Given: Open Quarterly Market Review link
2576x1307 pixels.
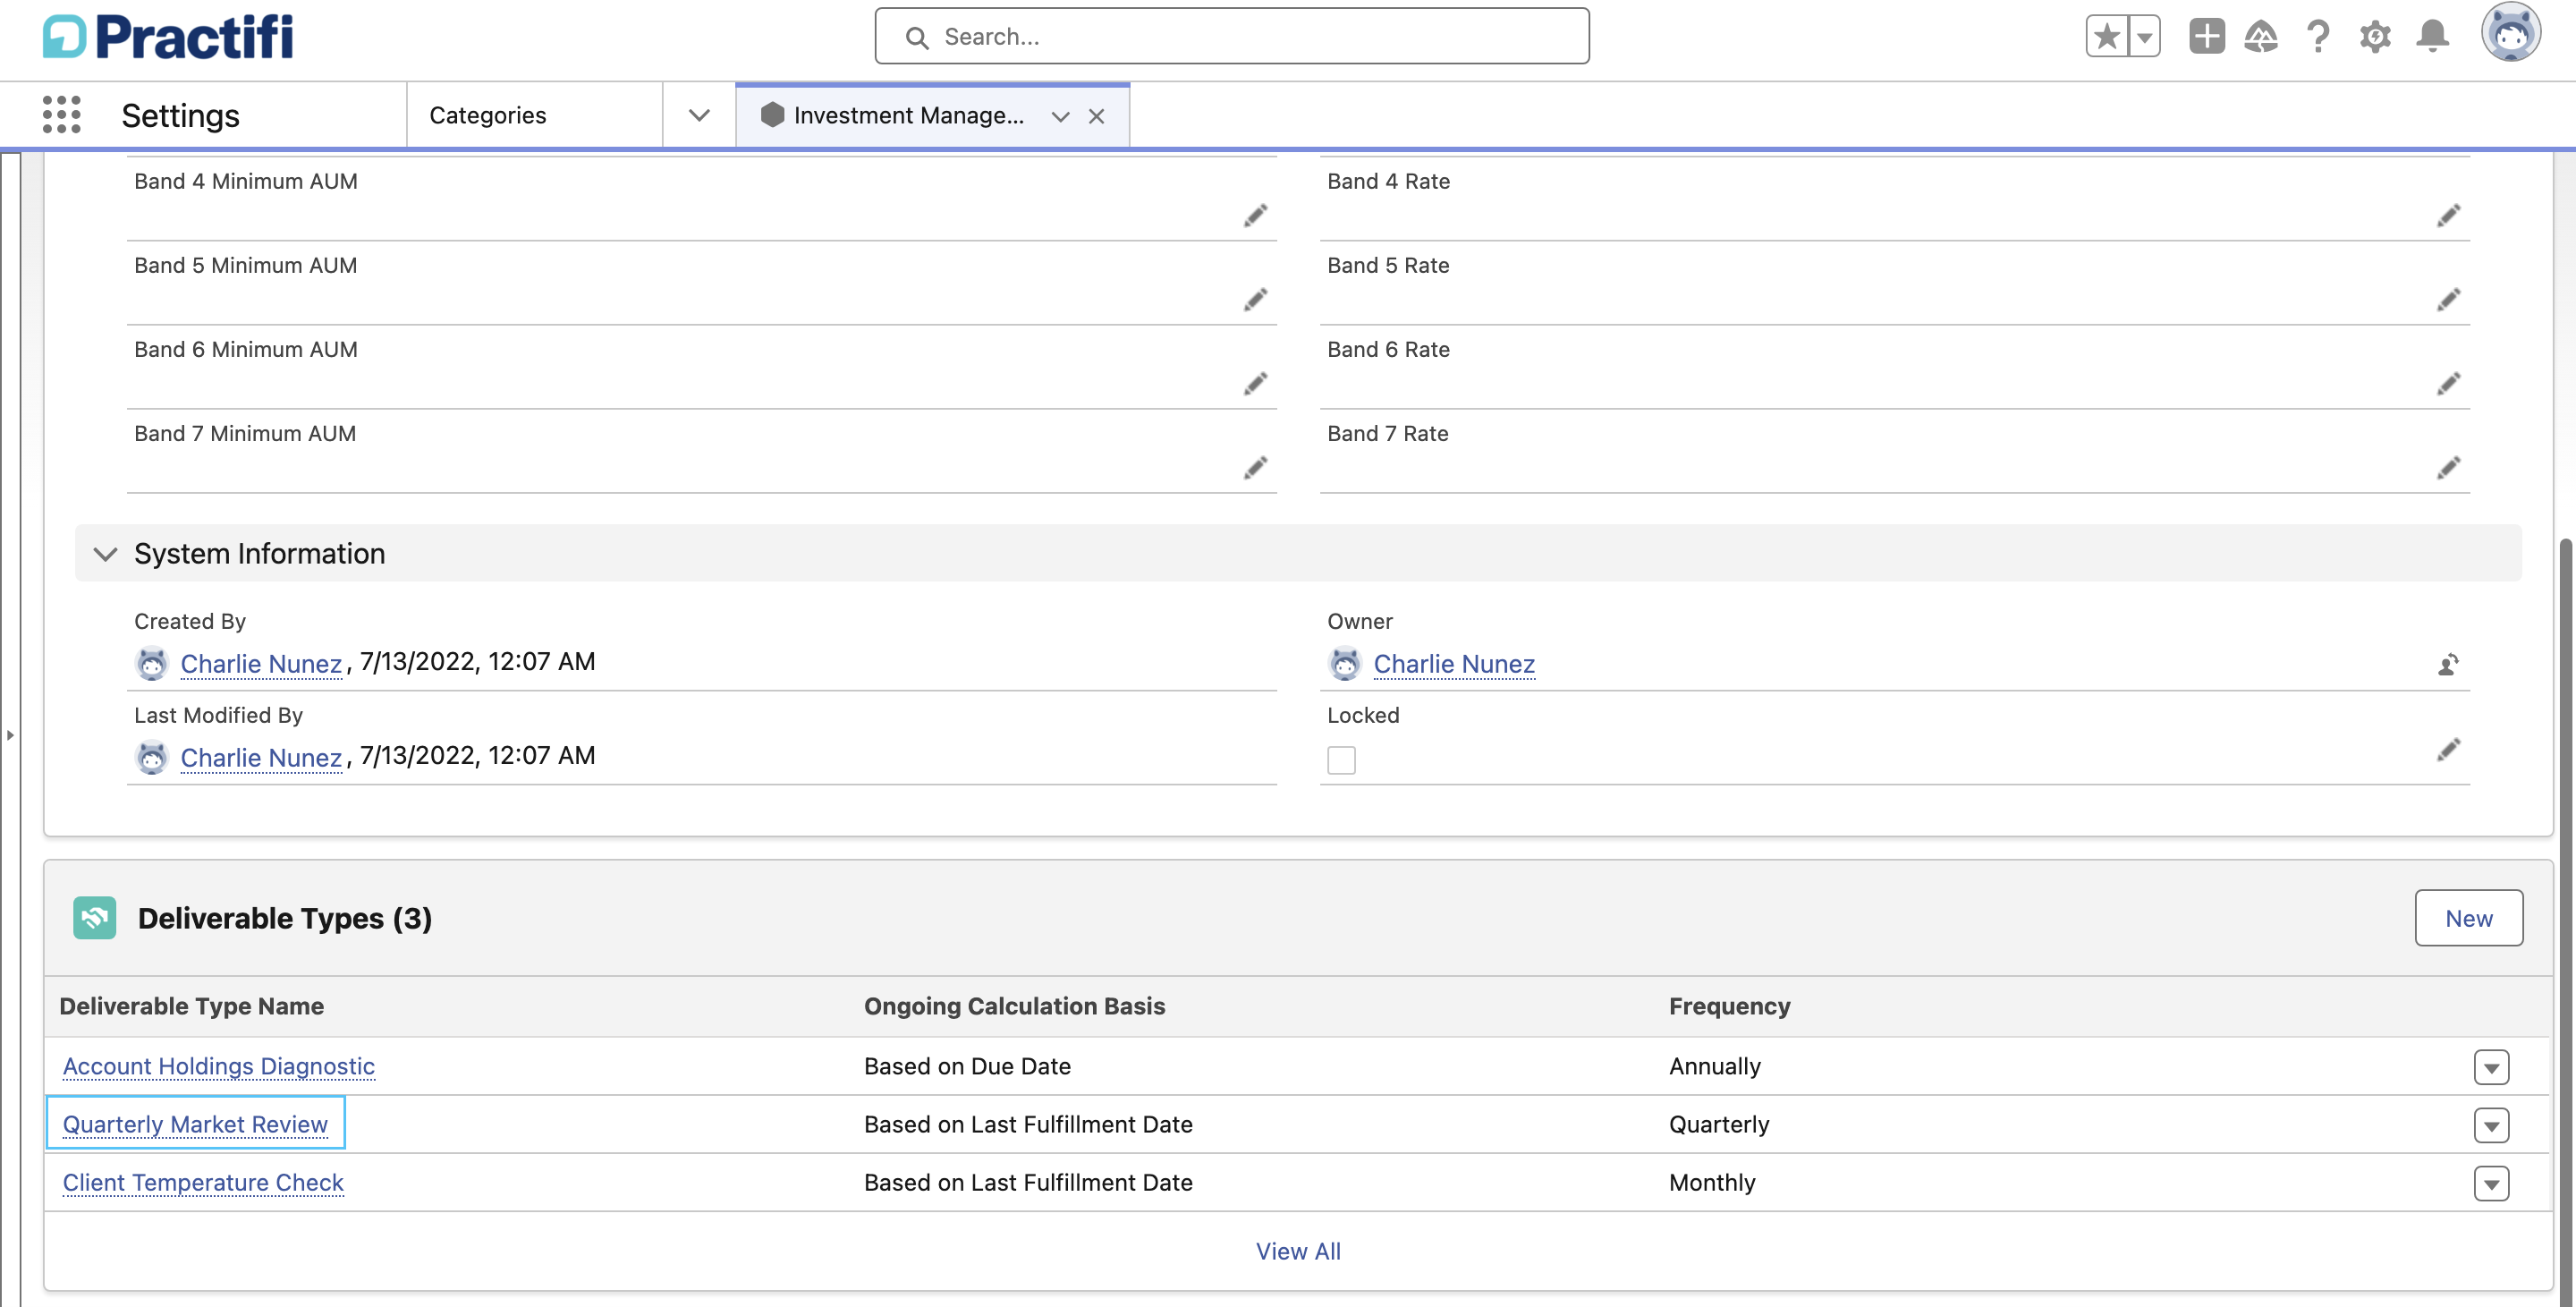Looking at the screenshot, I should (195, 1124).
